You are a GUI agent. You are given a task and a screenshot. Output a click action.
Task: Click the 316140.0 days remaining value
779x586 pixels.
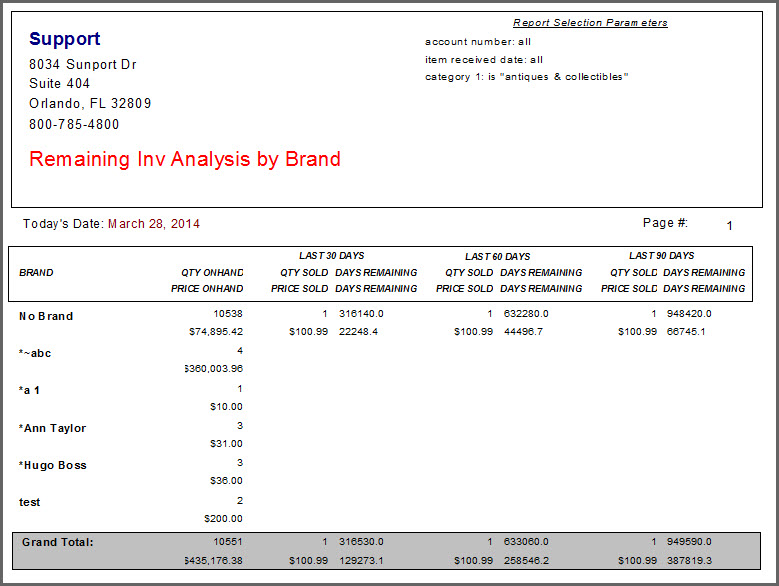pyautogui.click(x=361, y=314)
